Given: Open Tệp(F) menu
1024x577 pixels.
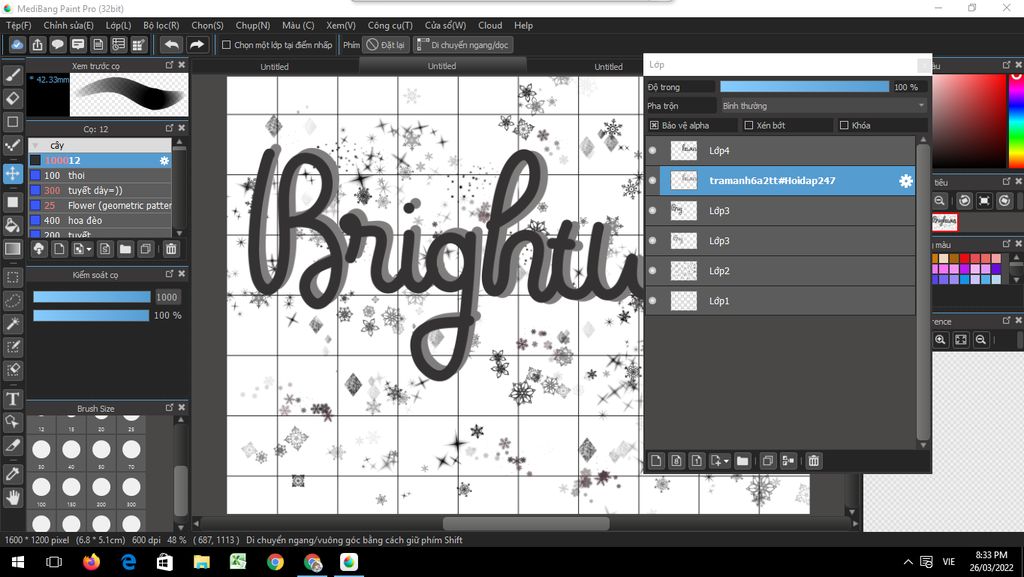Looking at the screenshot, I should (x=18, y=25).
